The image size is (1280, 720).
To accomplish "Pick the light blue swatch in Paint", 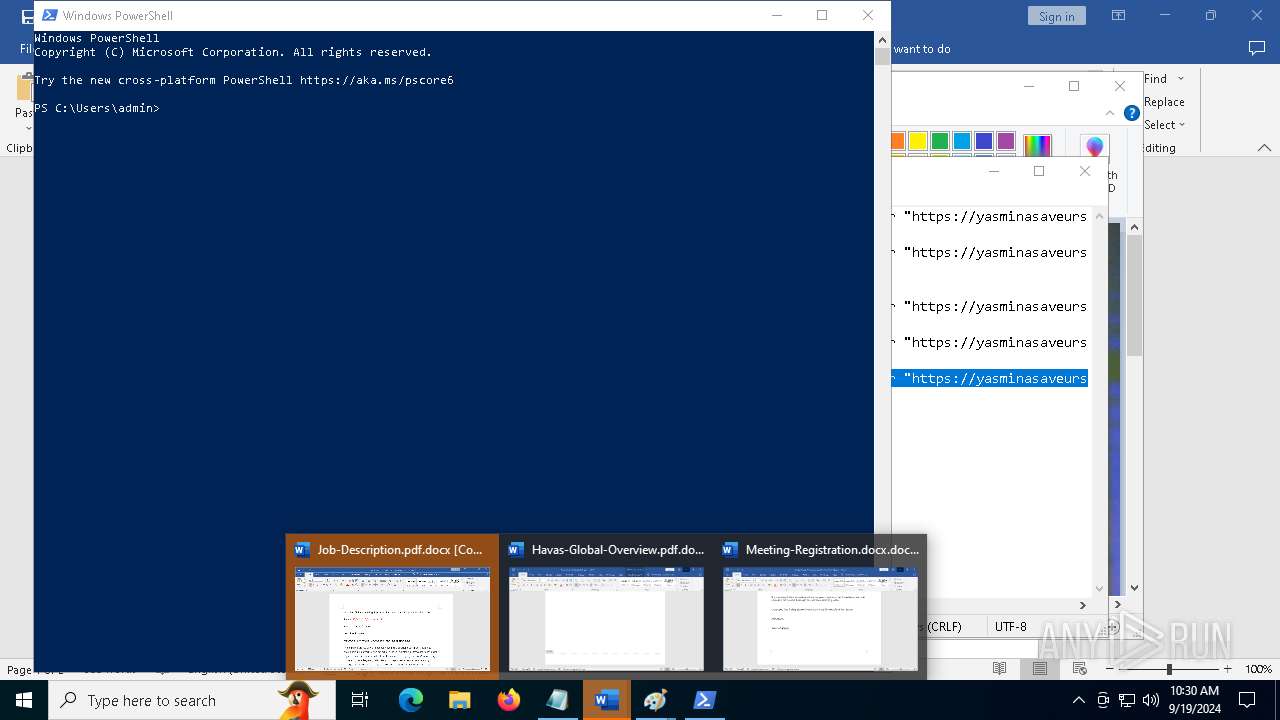I will tap(962, 141).
